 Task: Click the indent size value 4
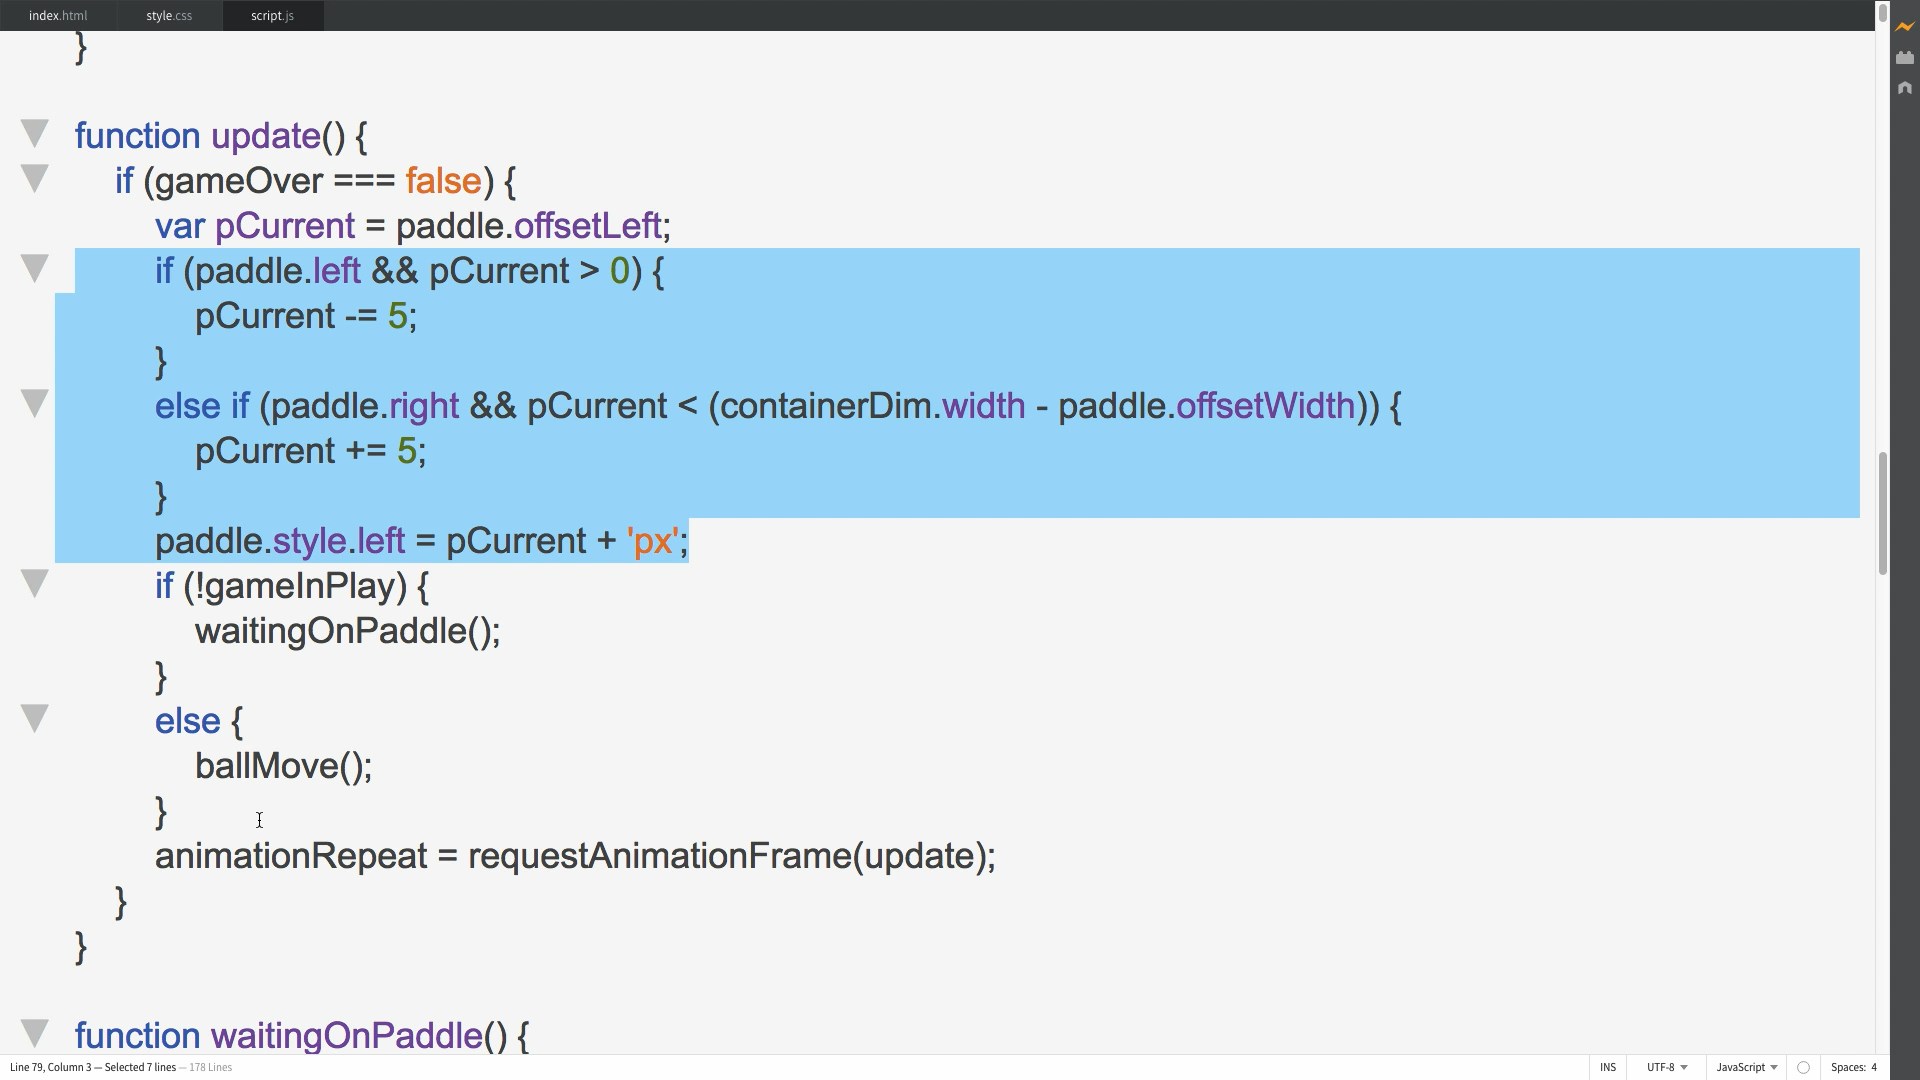click(1874, 1067)
